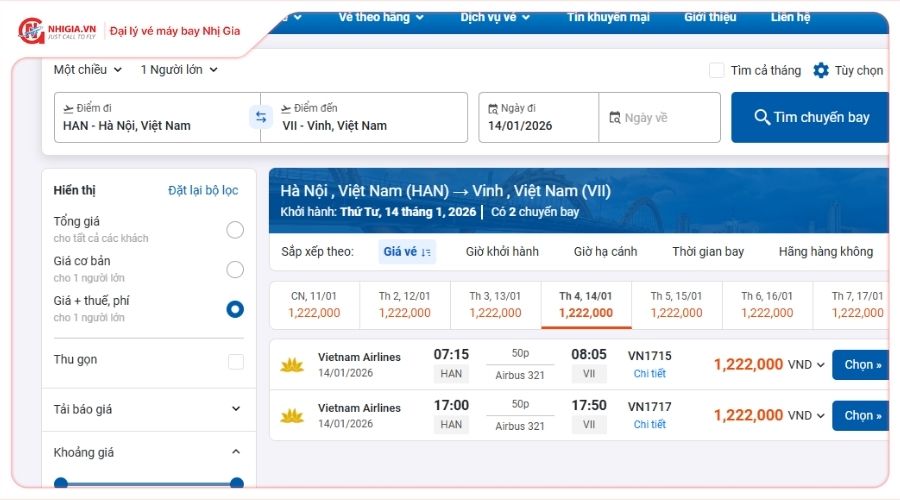Select the Th 2, 12/01 date tab
This screenshot has height=500, width=900.
[x=405, y=305]
